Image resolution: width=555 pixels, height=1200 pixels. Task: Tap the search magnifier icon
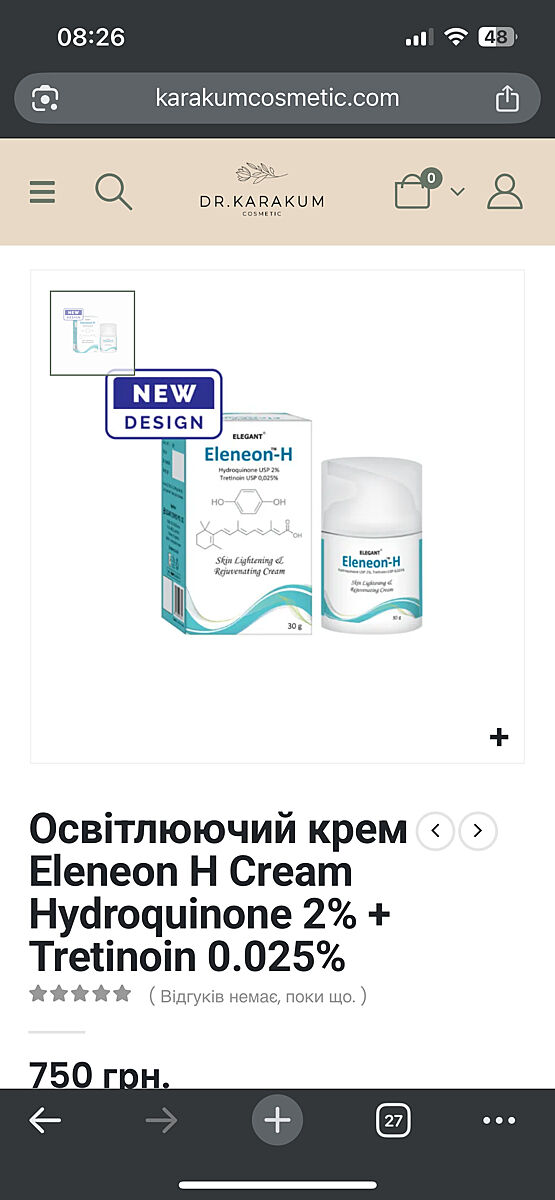click(113, 191)
